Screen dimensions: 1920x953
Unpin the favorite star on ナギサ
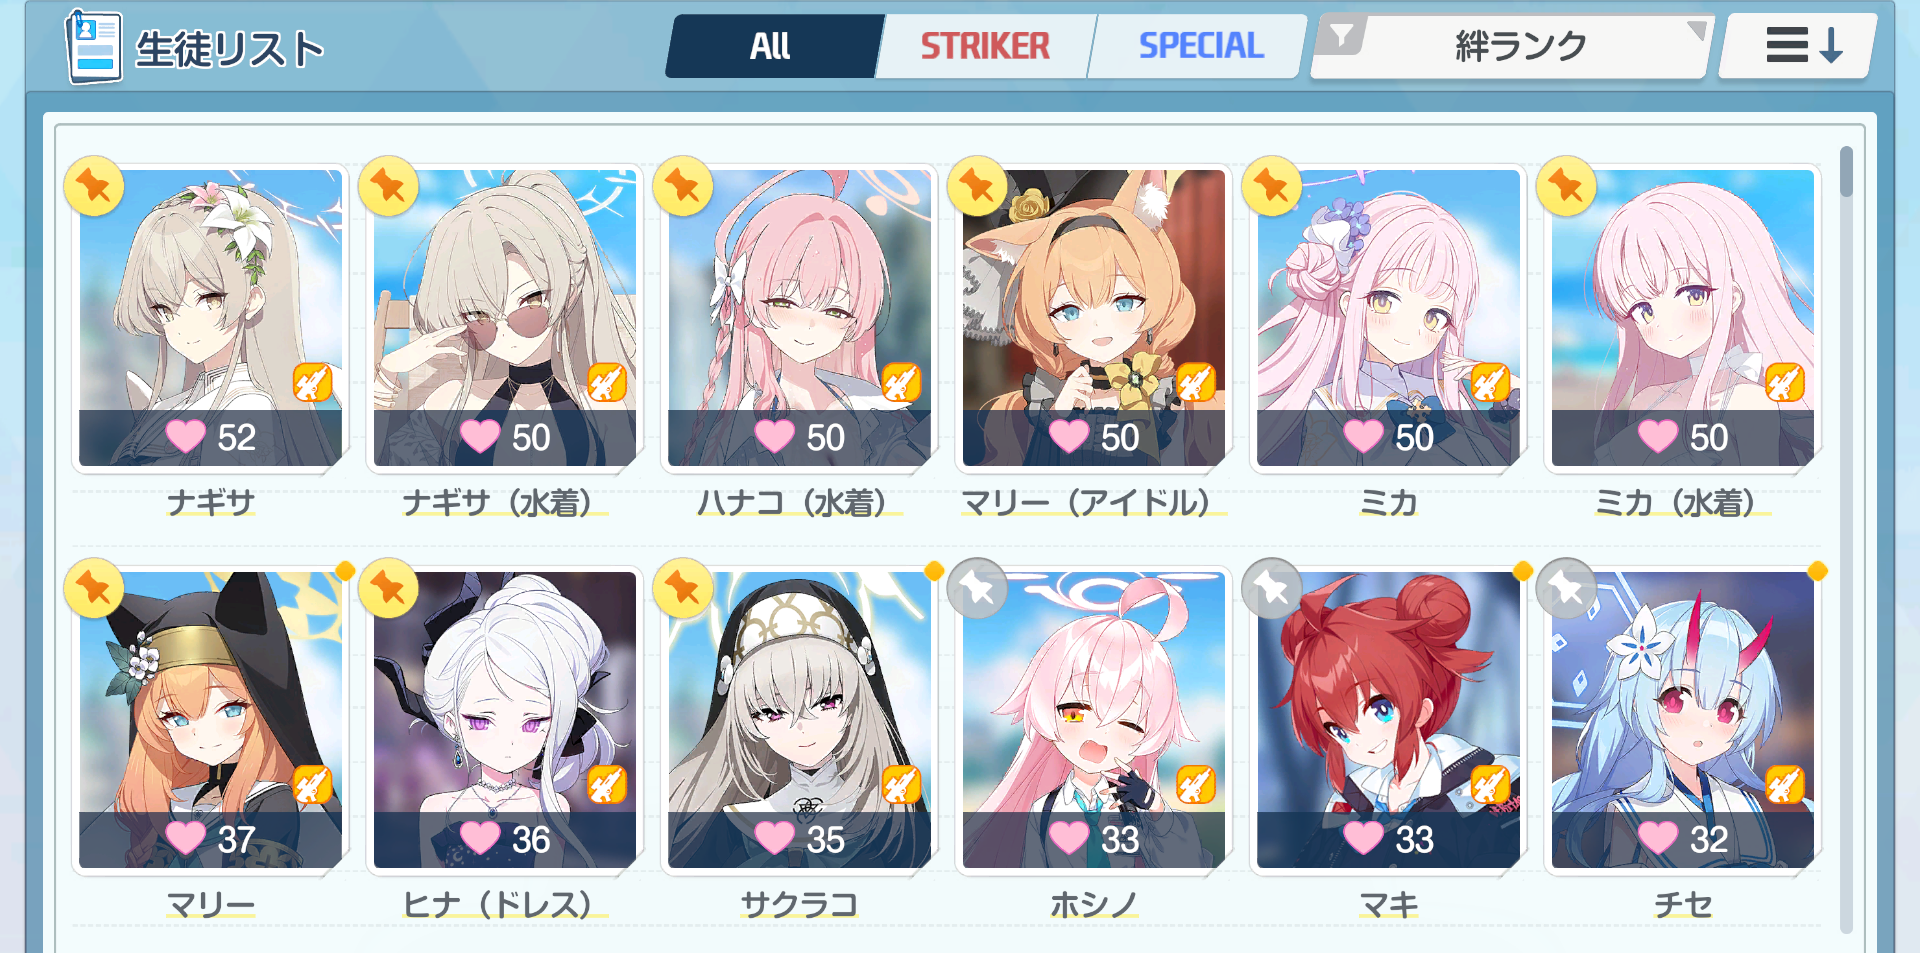tap(94, 186)
